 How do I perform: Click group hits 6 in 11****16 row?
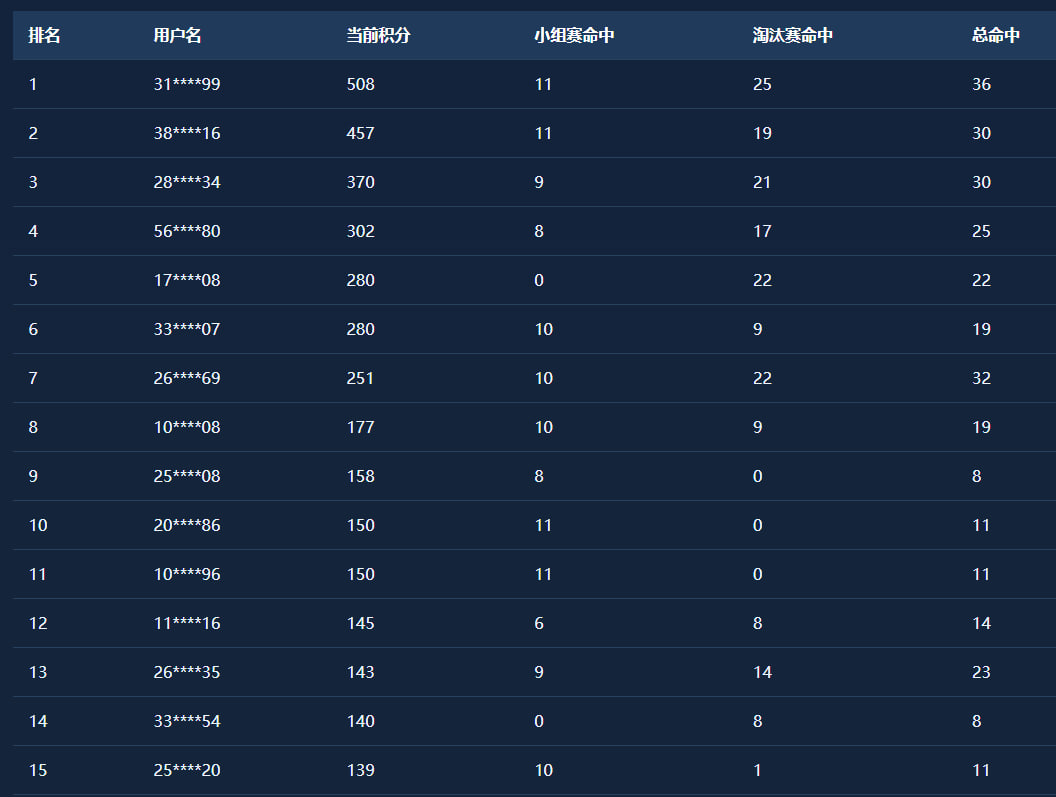pos(539,623)
